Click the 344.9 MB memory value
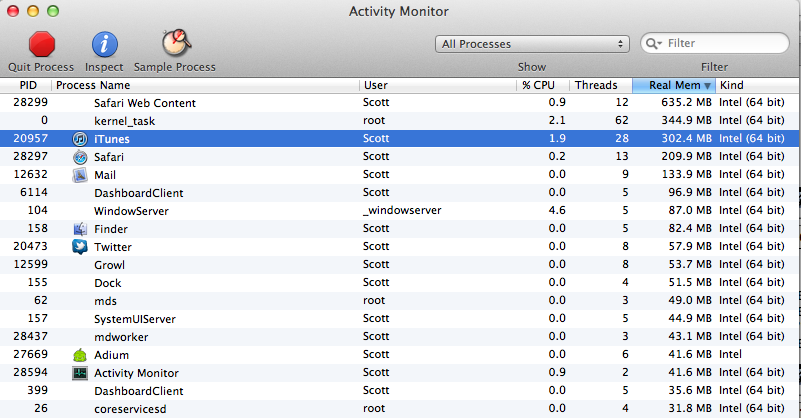Screen dimensions: 801x418 686,121
